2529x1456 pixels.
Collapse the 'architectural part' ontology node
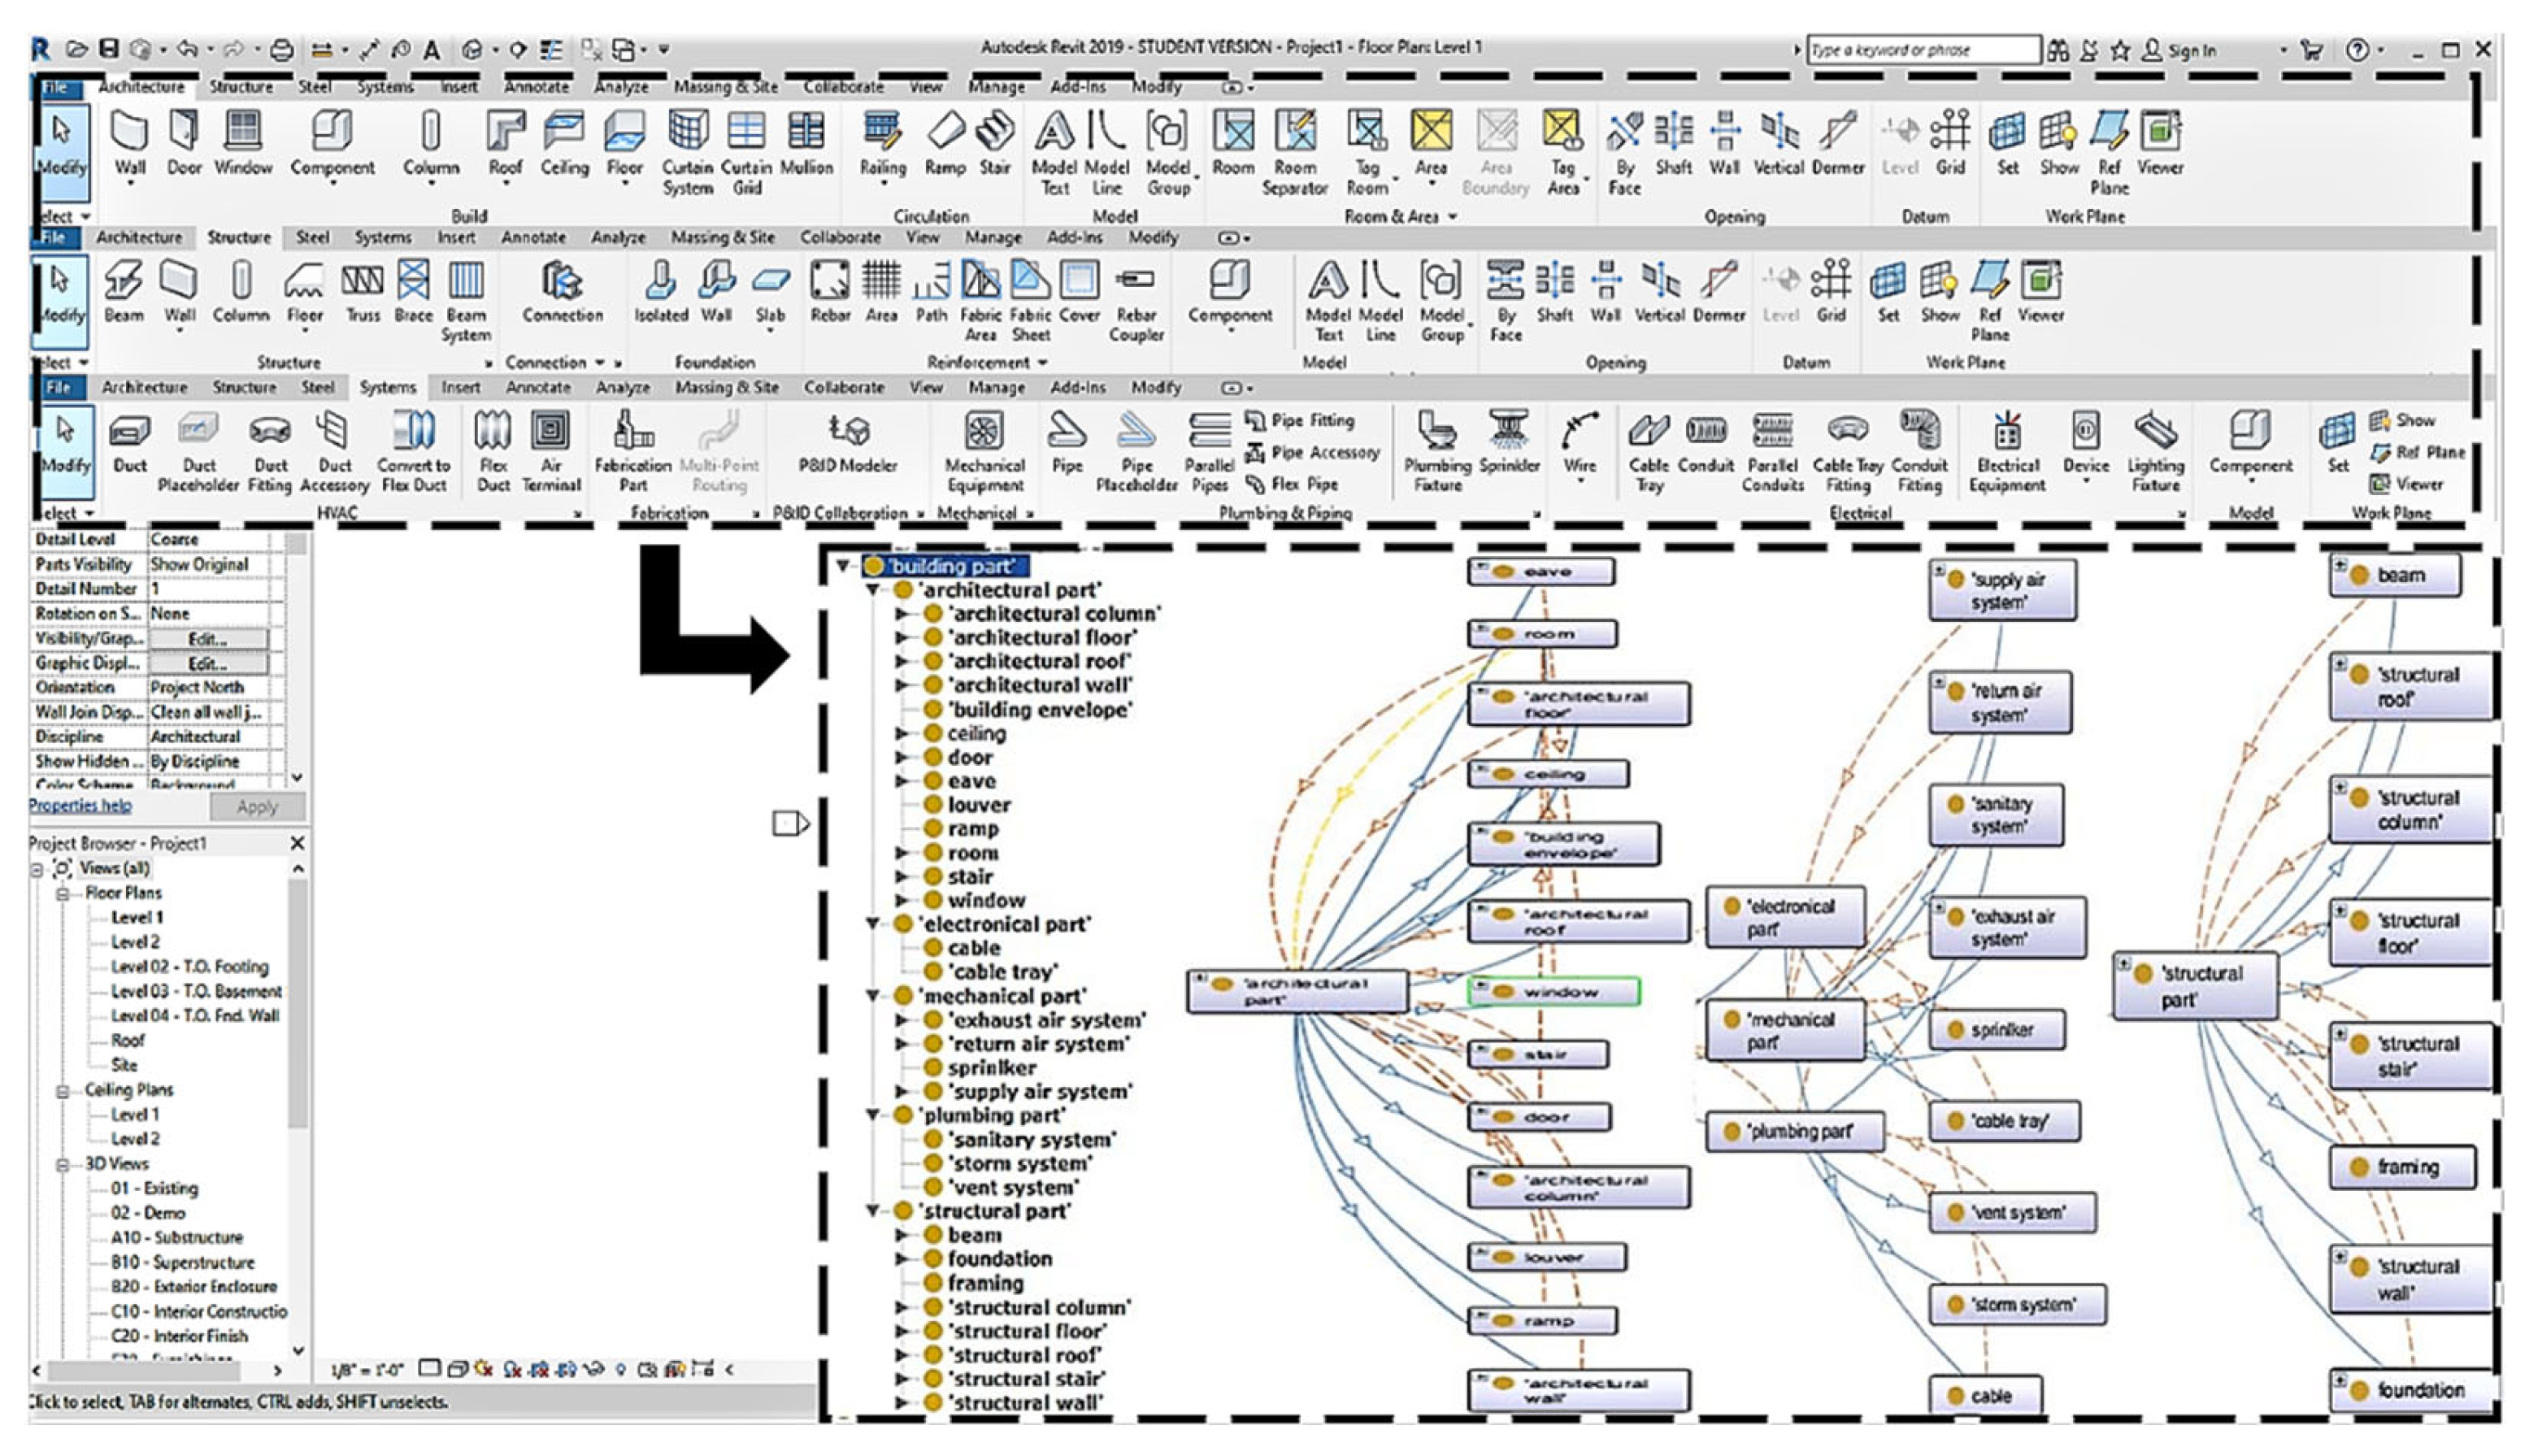[x=872, y=590]
